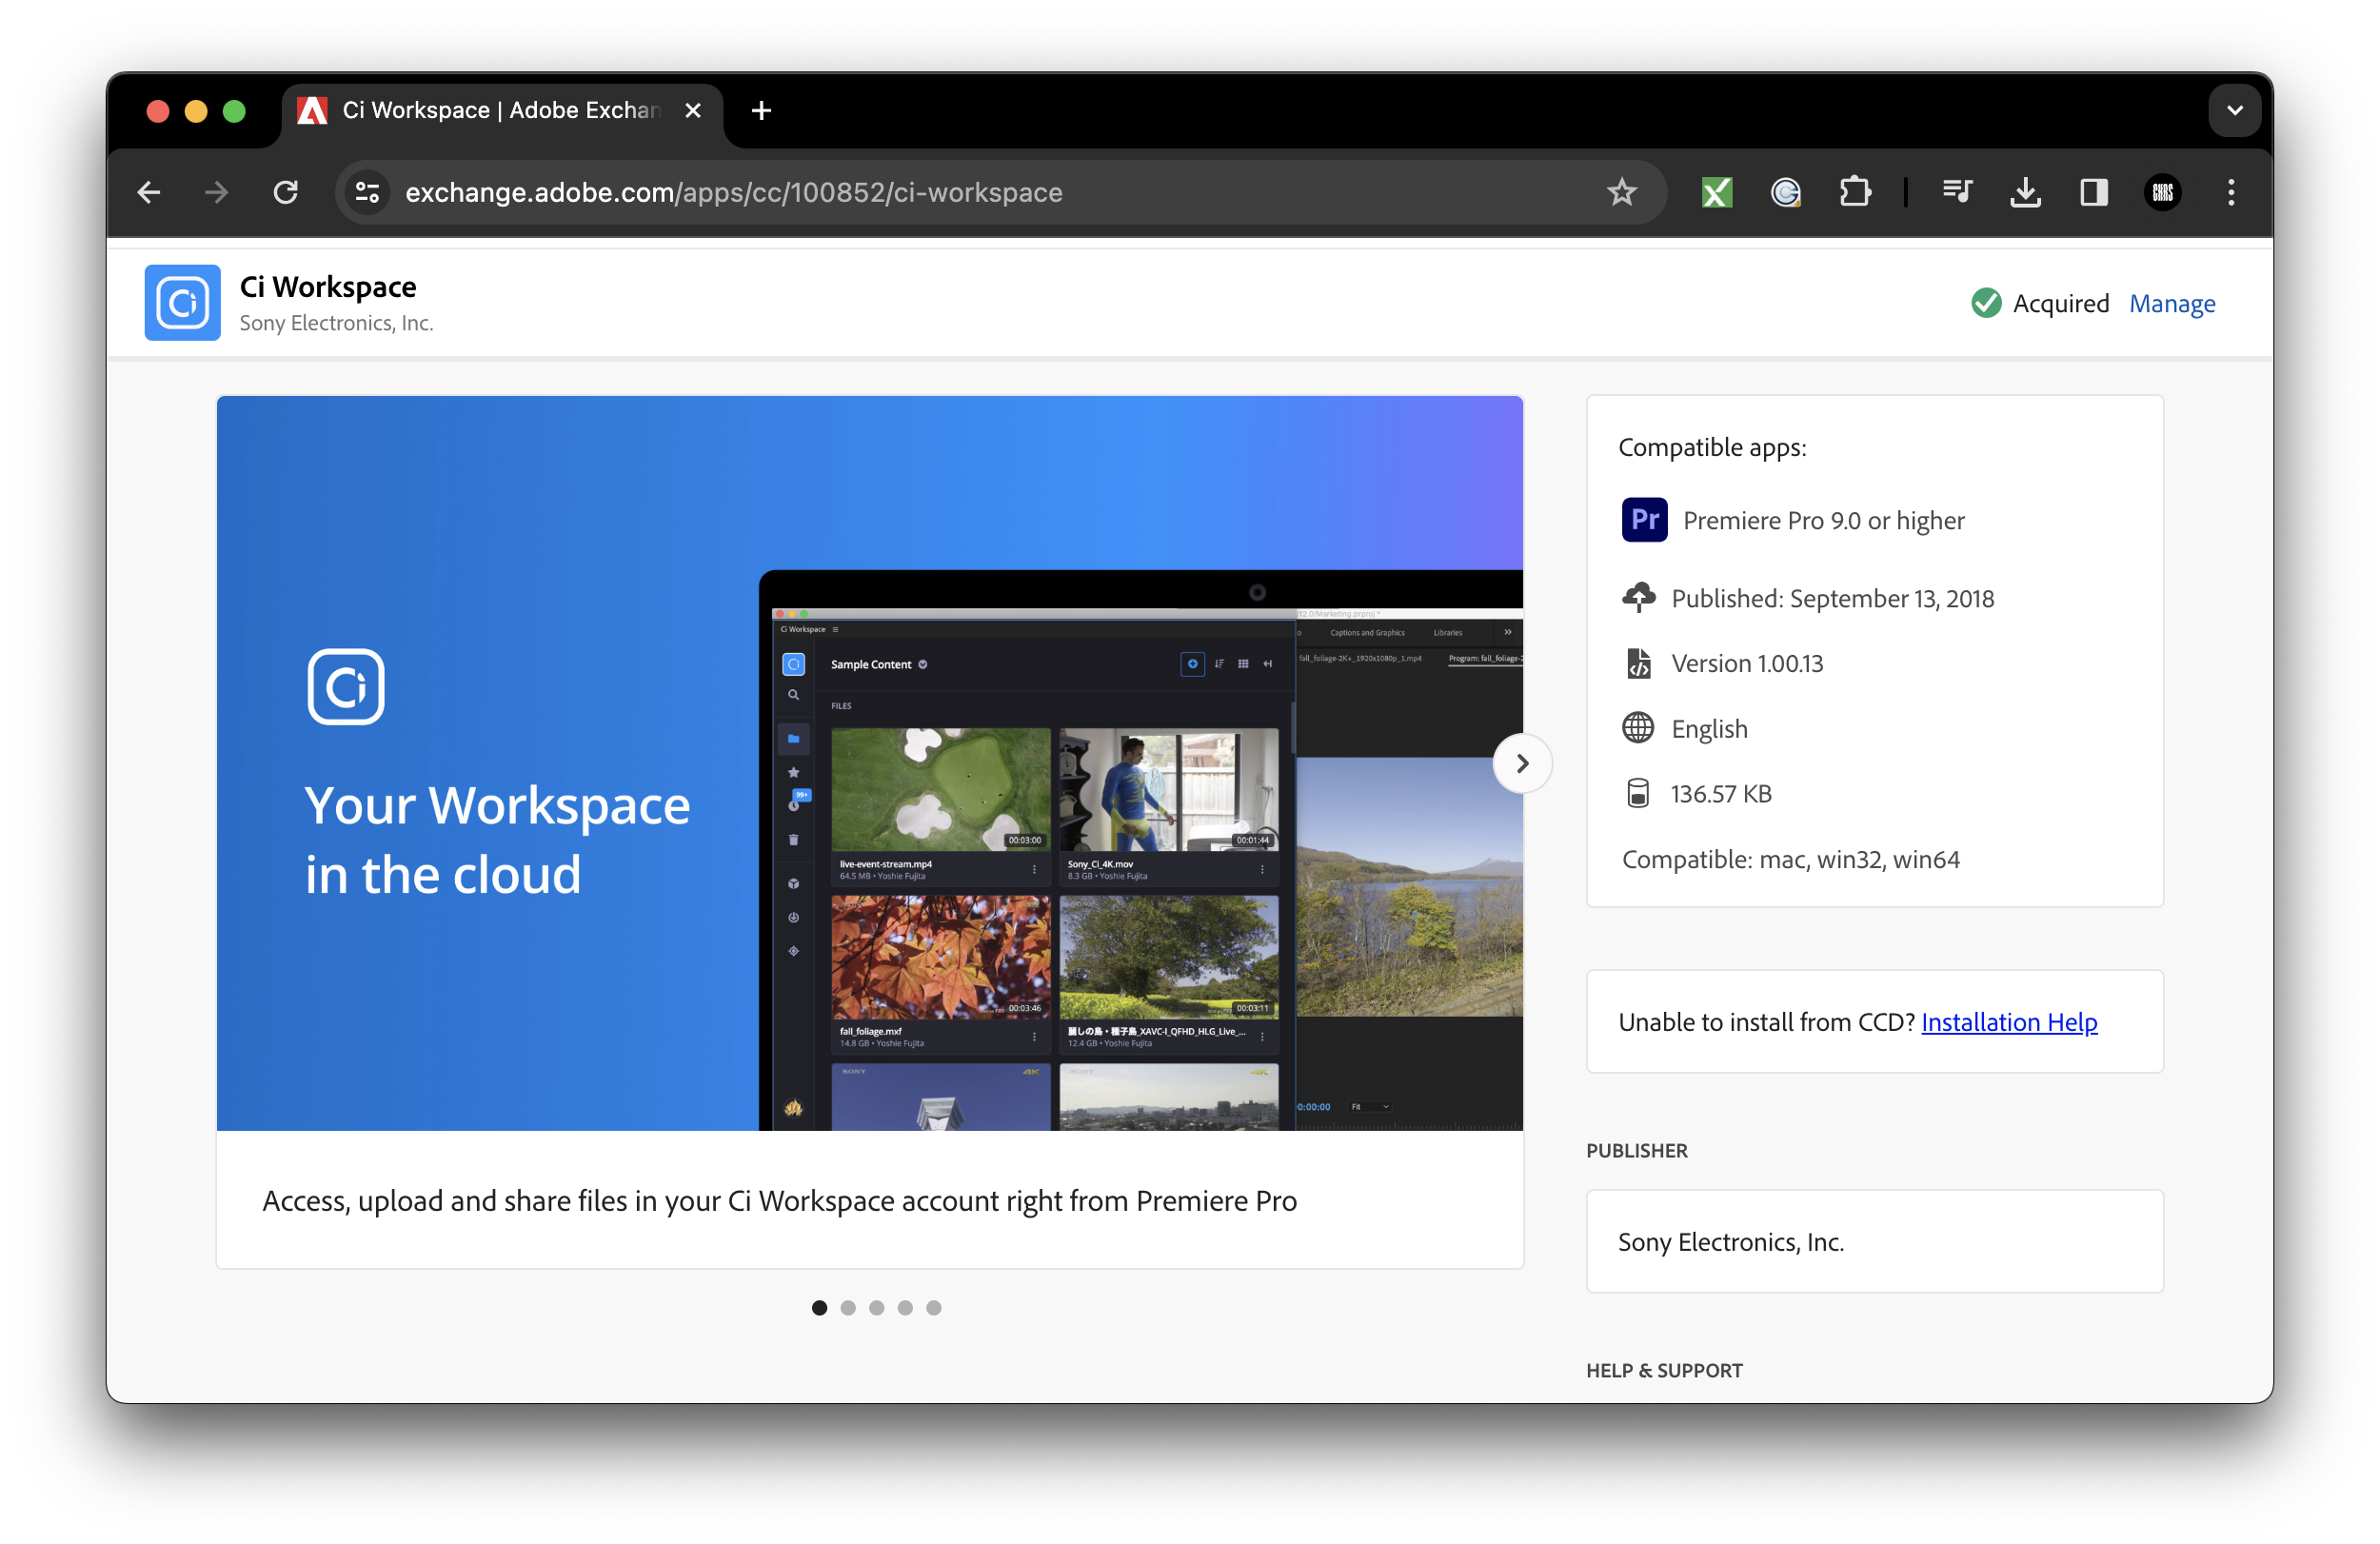This screenshot has height=1544, width=2380.
Task: Advance carousel with the next arrow
Action: click(1522, 764)
